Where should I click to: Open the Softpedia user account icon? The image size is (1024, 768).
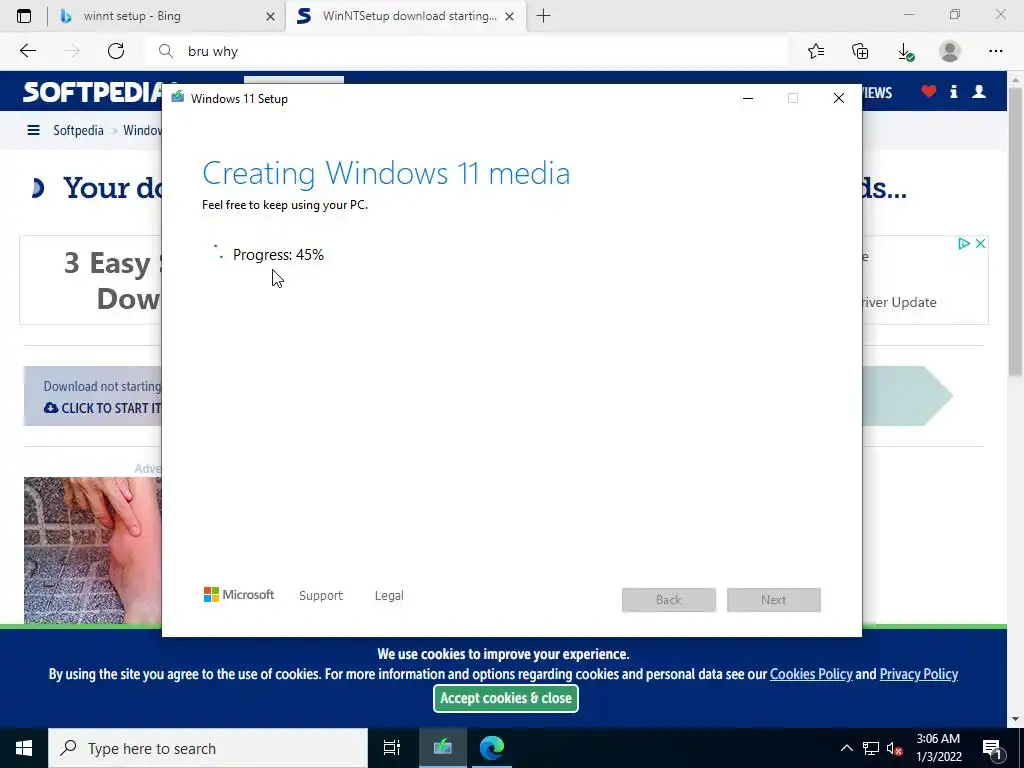979,91
